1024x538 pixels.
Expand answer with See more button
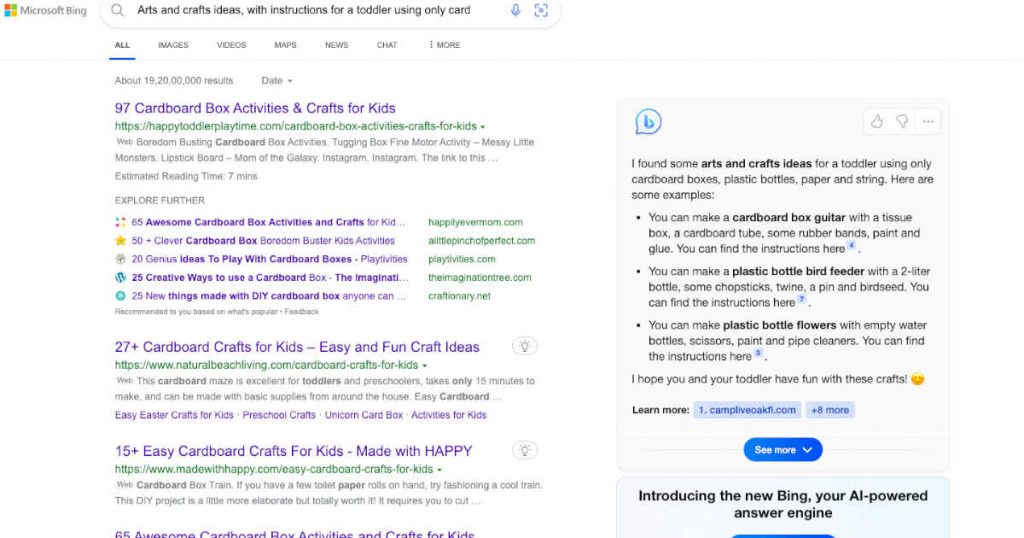783,450
